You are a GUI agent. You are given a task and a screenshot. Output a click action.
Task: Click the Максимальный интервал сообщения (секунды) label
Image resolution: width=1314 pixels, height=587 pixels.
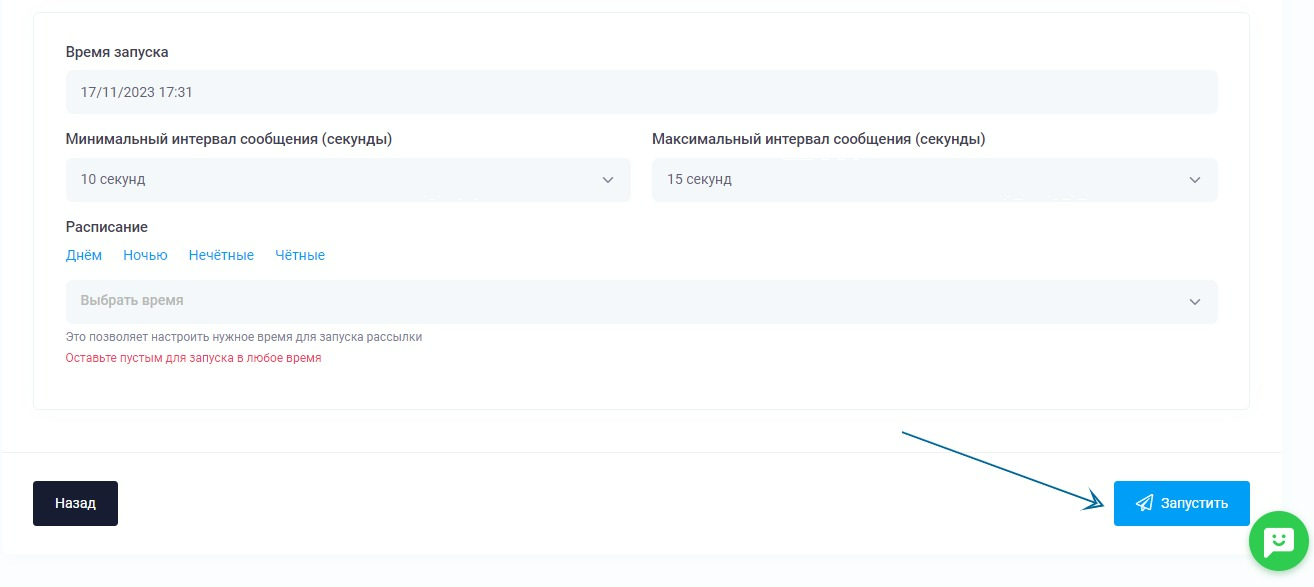pos(819,139)
